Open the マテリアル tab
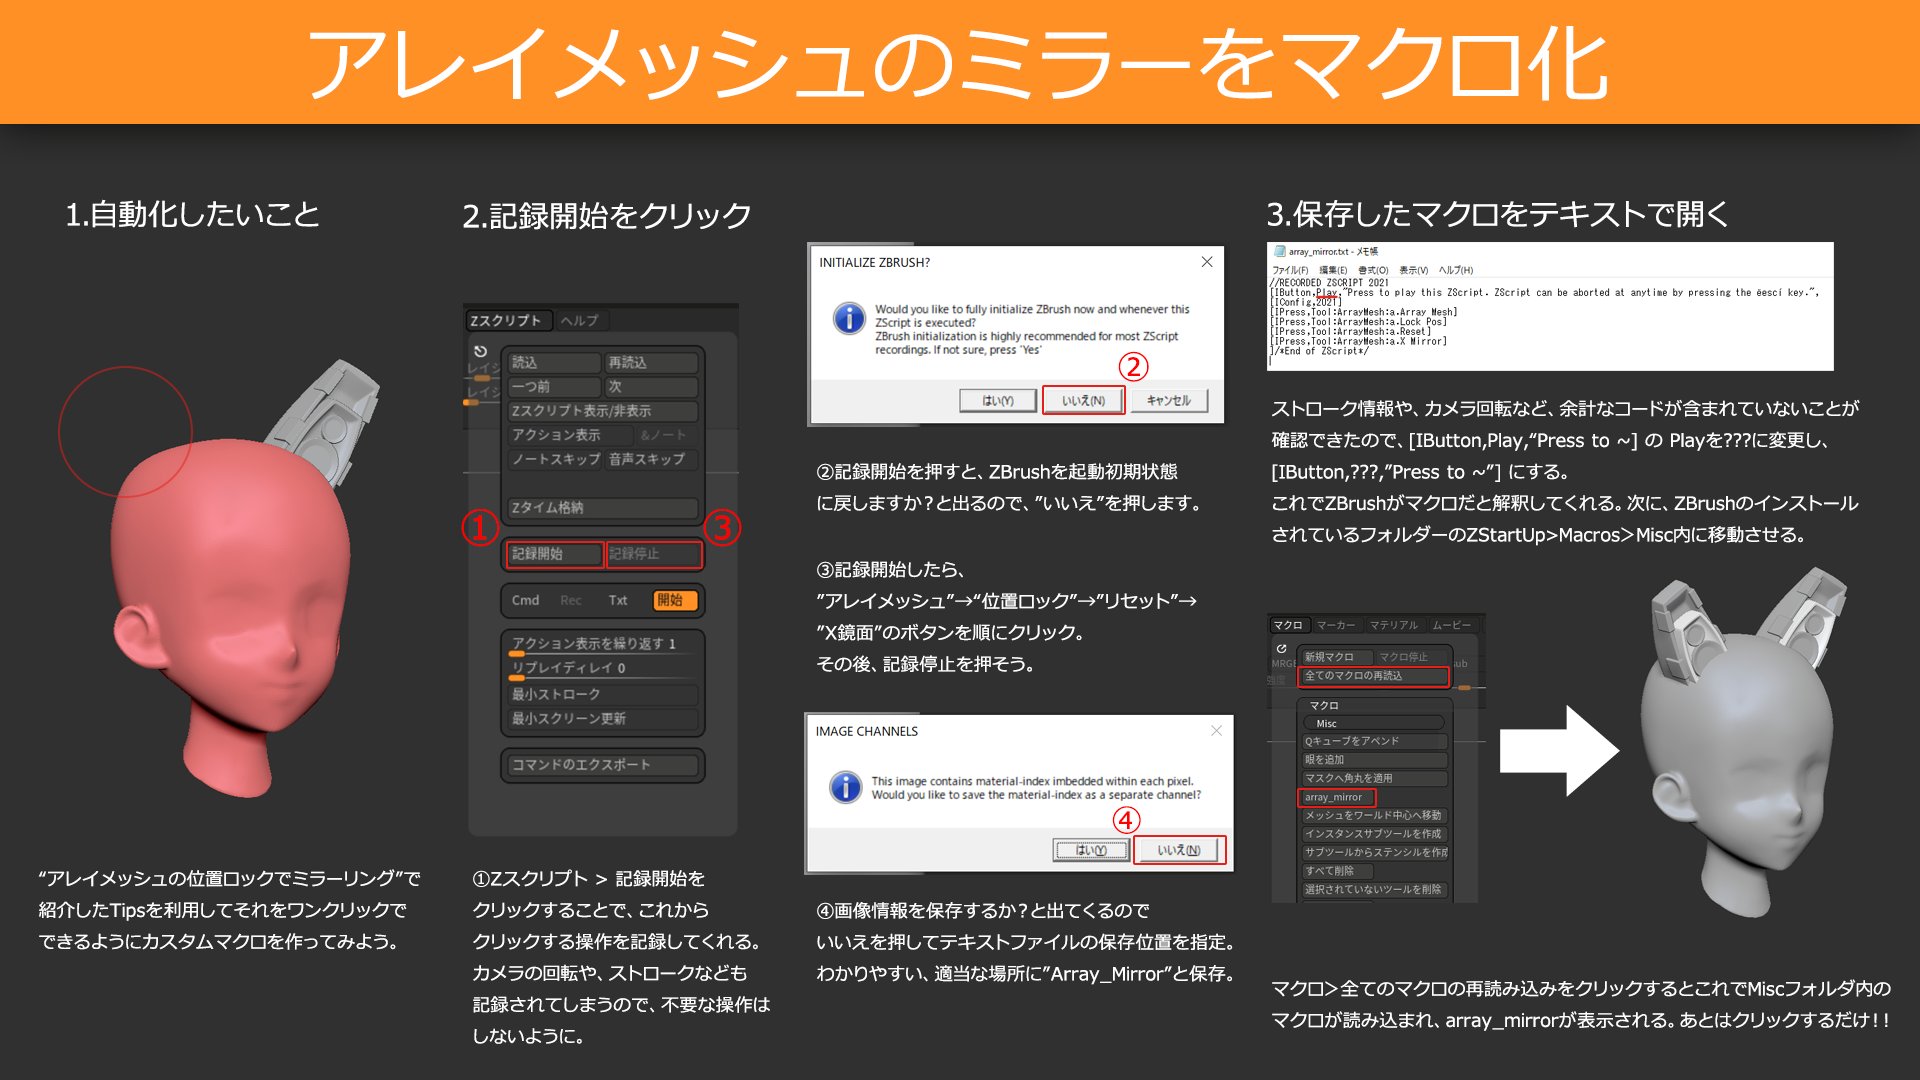Viewport: 1920px width, 1080px height. click(1393, 625)
